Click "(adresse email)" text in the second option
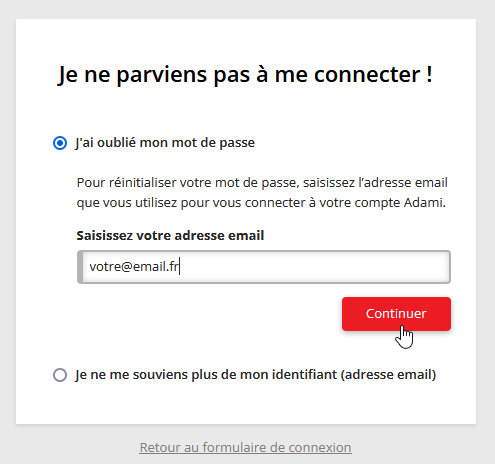Screen dimensions: 495x464 click(388, 375)
